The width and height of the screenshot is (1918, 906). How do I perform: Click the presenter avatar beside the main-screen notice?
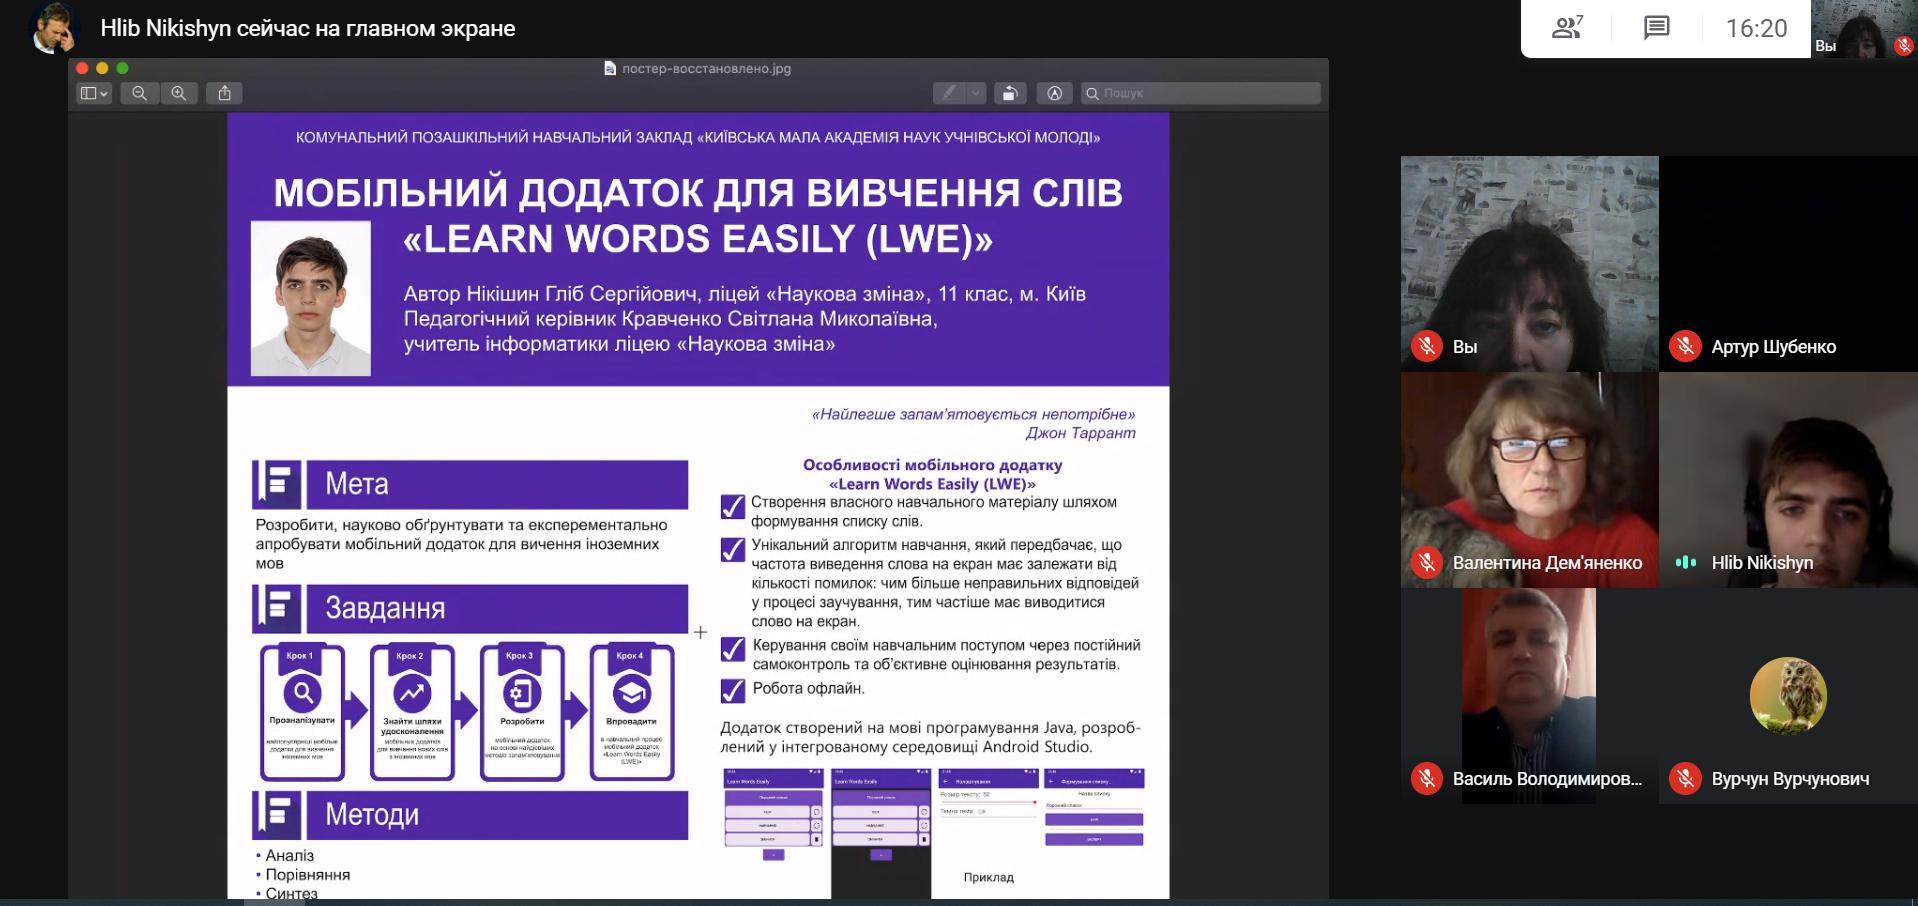point(54,27)
